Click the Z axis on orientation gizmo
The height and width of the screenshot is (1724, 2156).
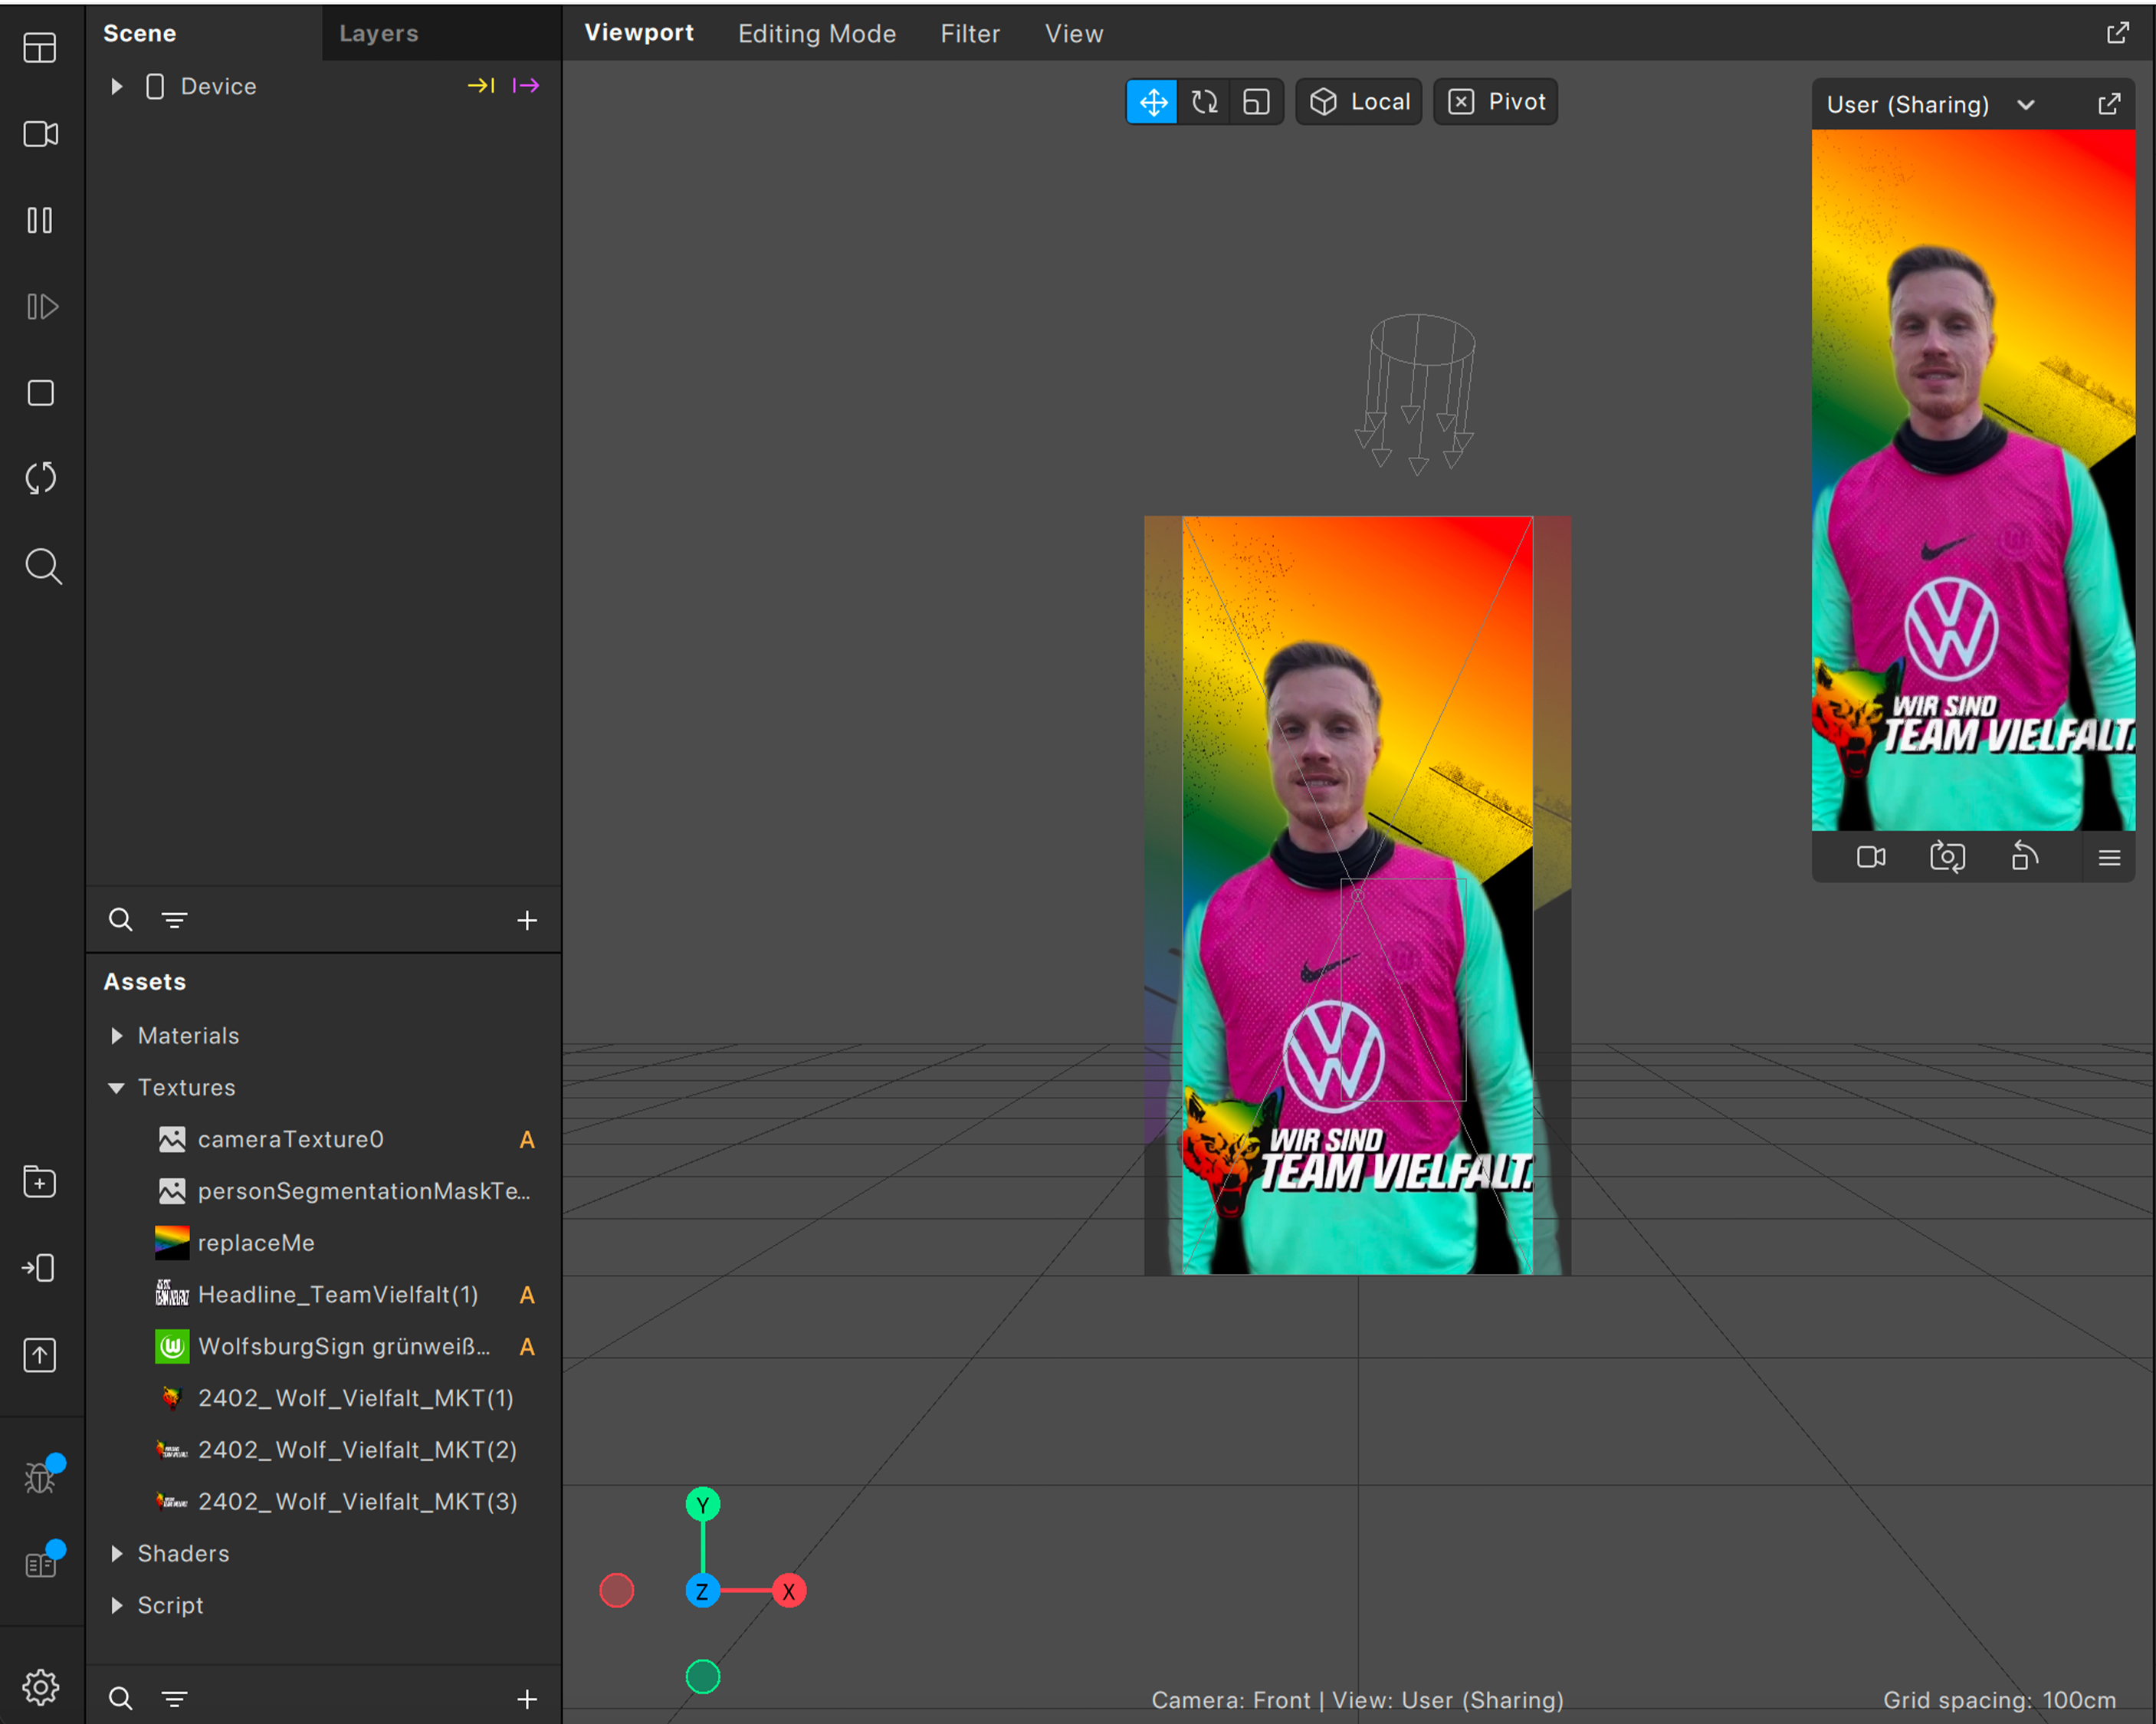[x=702, y=1591]
